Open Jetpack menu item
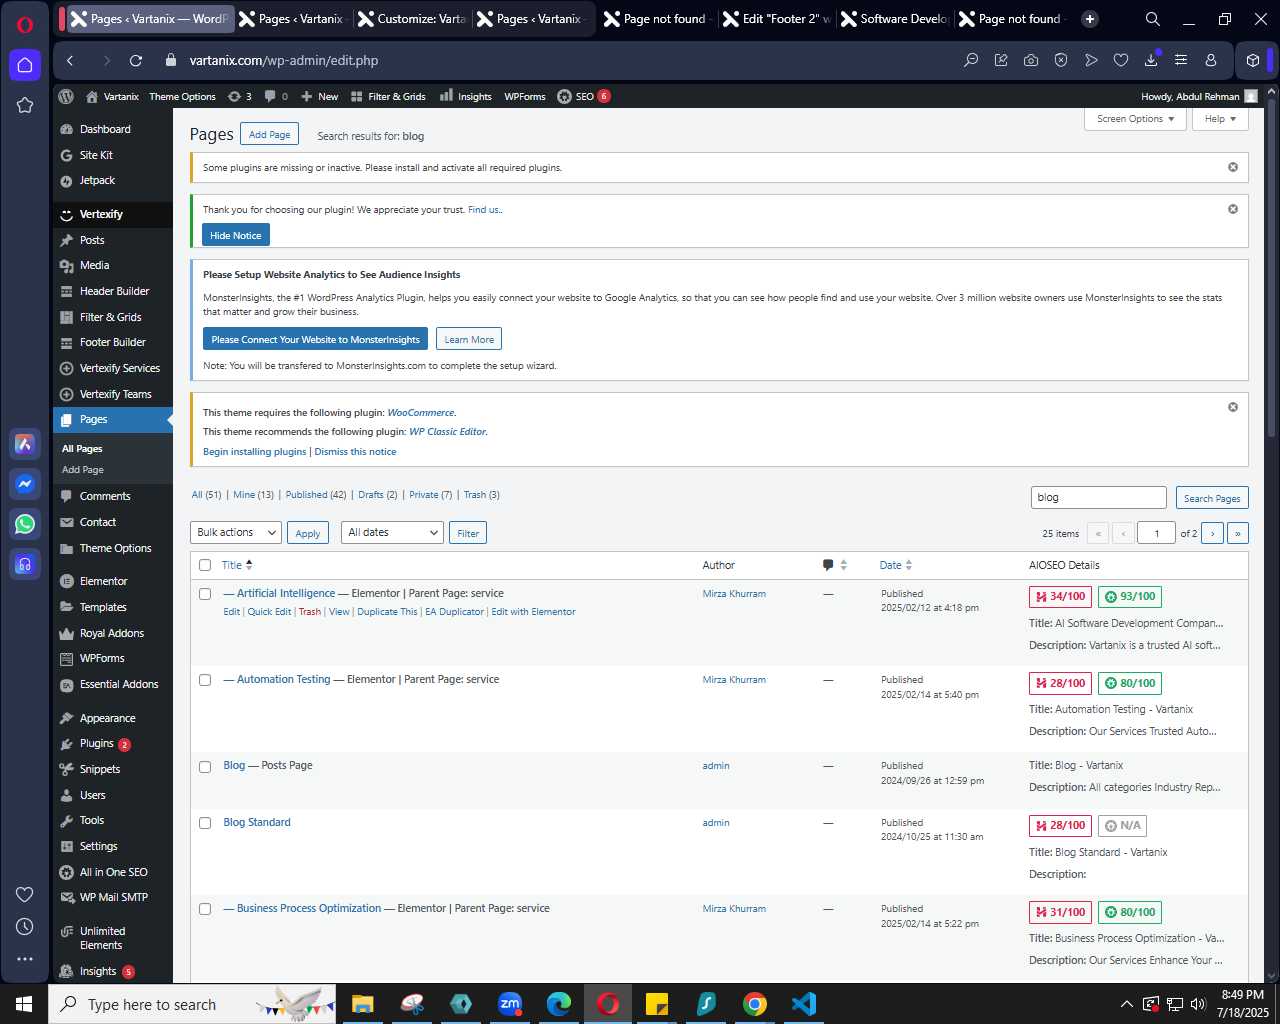 tap(97, 180)
